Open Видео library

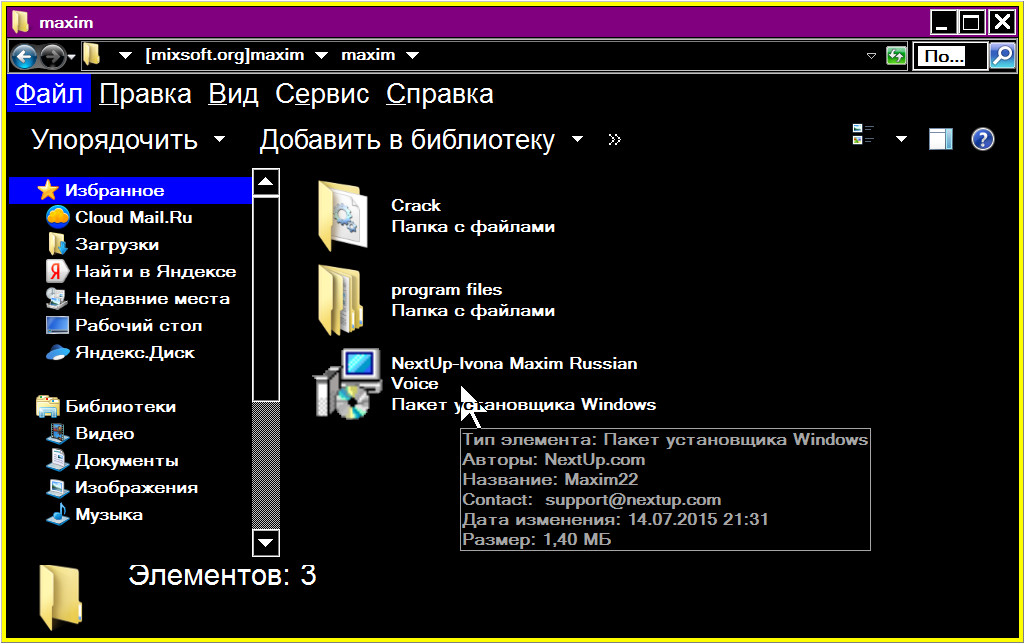(105, 433)
